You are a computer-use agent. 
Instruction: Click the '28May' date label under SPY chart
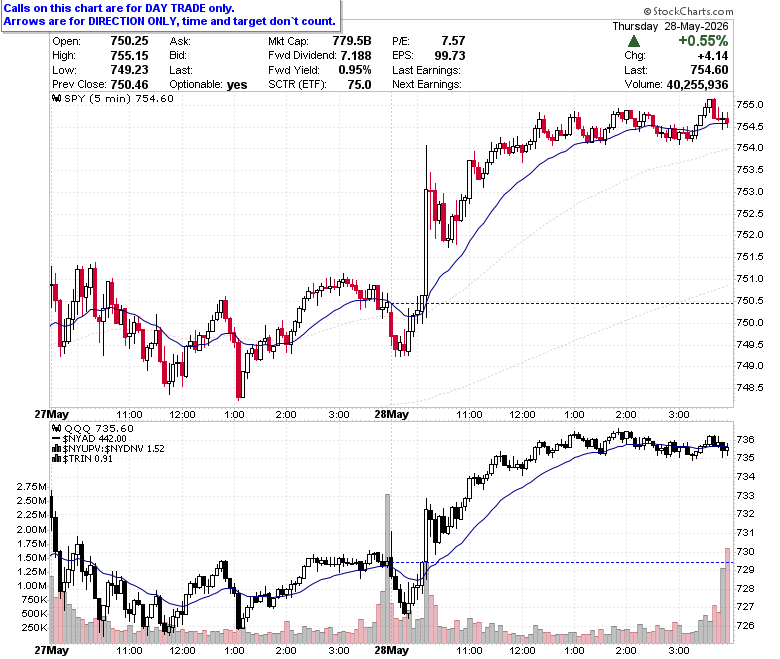coord(391,414)
